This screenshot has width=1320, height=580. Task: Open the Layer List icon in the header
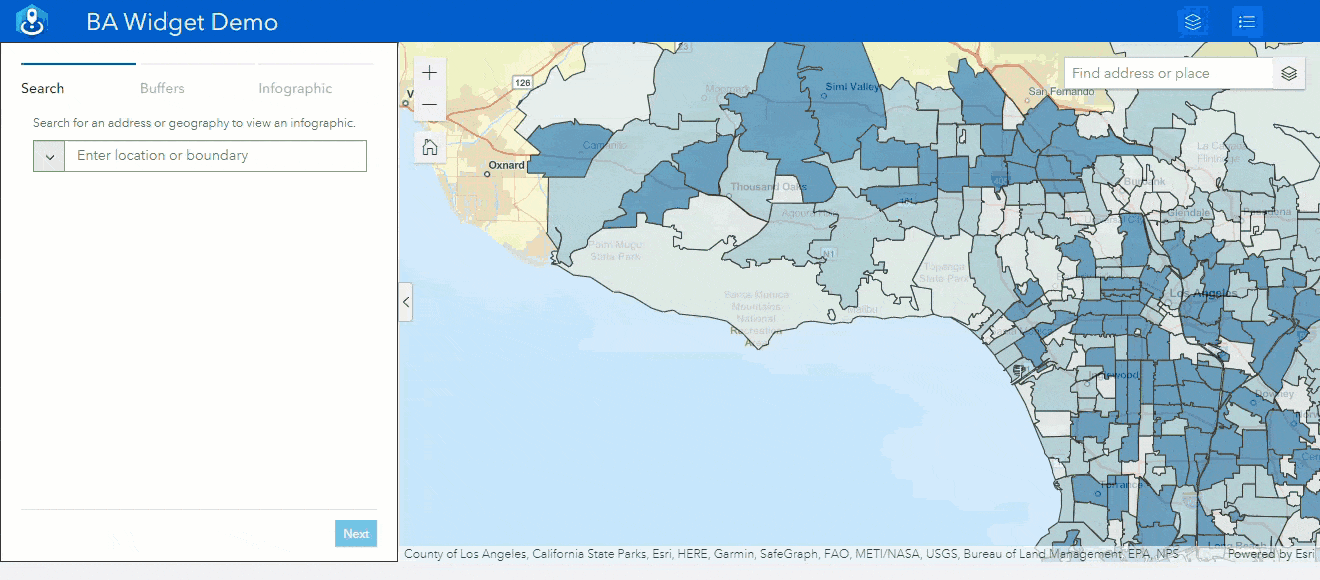pos(1192,20)
